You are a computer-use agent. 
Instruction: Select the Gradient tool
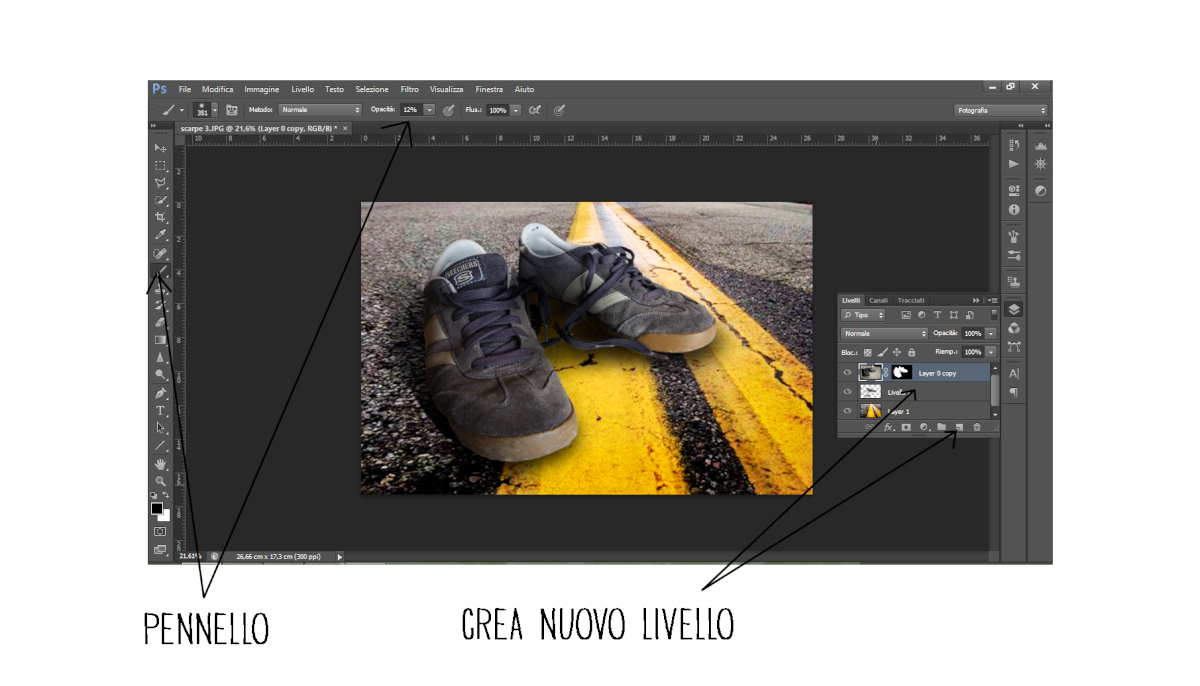point(160,340)
